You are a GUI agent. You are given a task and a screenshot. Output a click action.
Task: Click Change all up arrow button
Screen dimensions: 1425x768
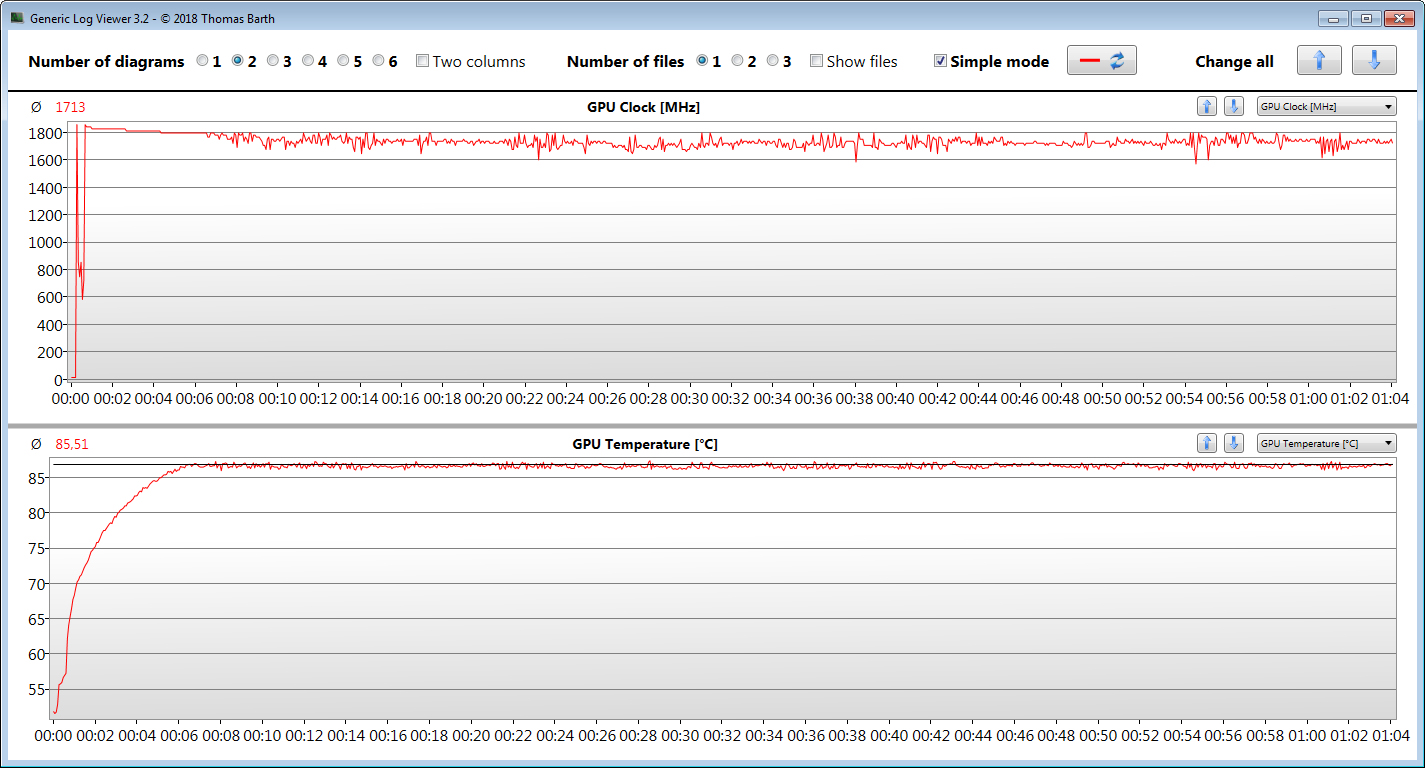point(1319,61)
